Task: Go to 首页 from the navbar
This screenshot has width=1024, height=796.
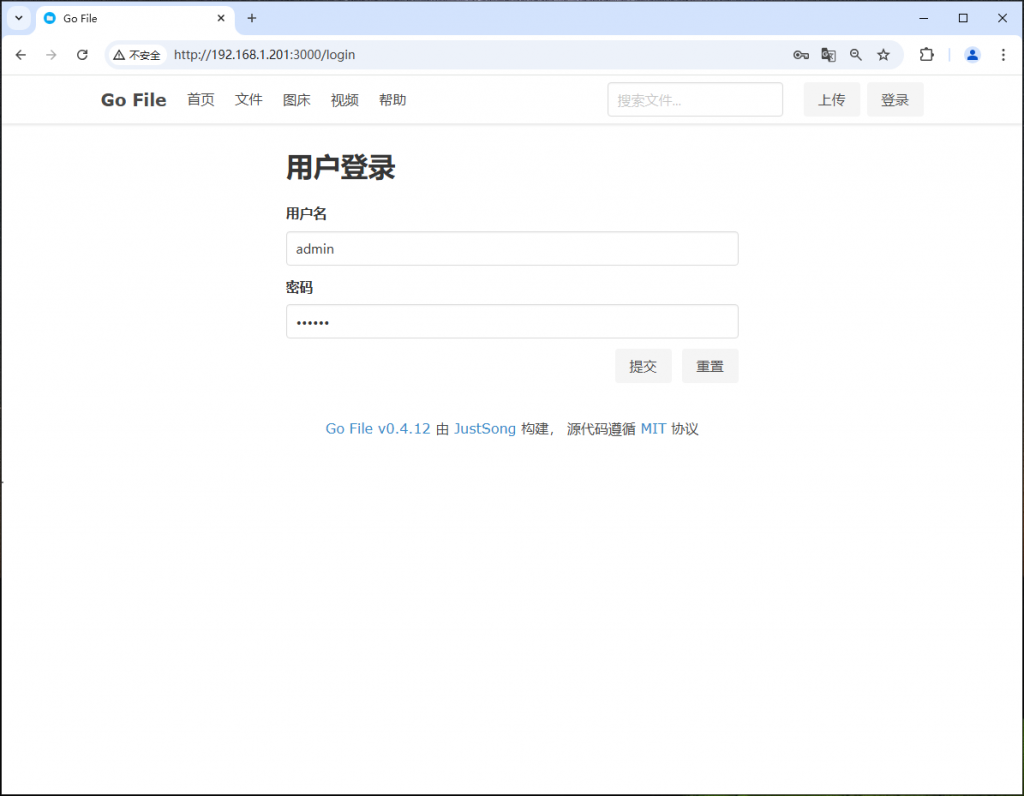Action: [200, 99]
